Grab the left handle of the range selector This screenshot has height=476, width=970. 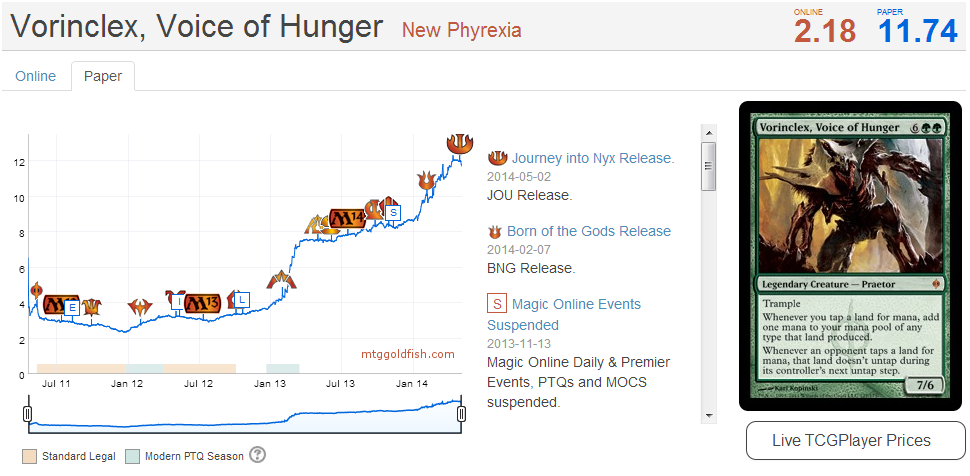[28, 414]
